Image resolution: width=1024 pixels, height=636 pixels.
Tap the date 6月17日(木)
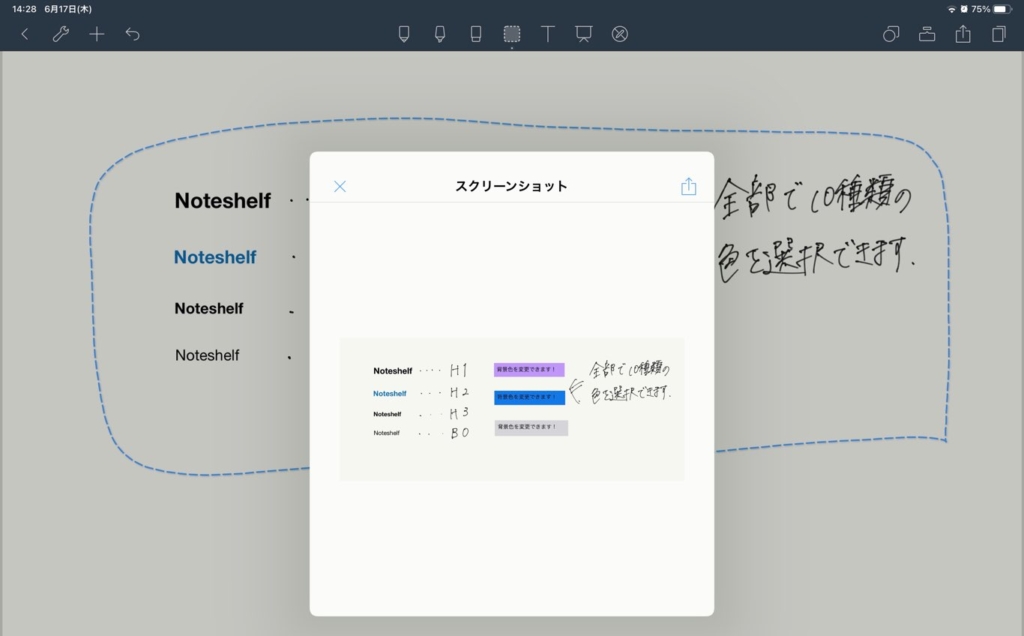(68, 9)
